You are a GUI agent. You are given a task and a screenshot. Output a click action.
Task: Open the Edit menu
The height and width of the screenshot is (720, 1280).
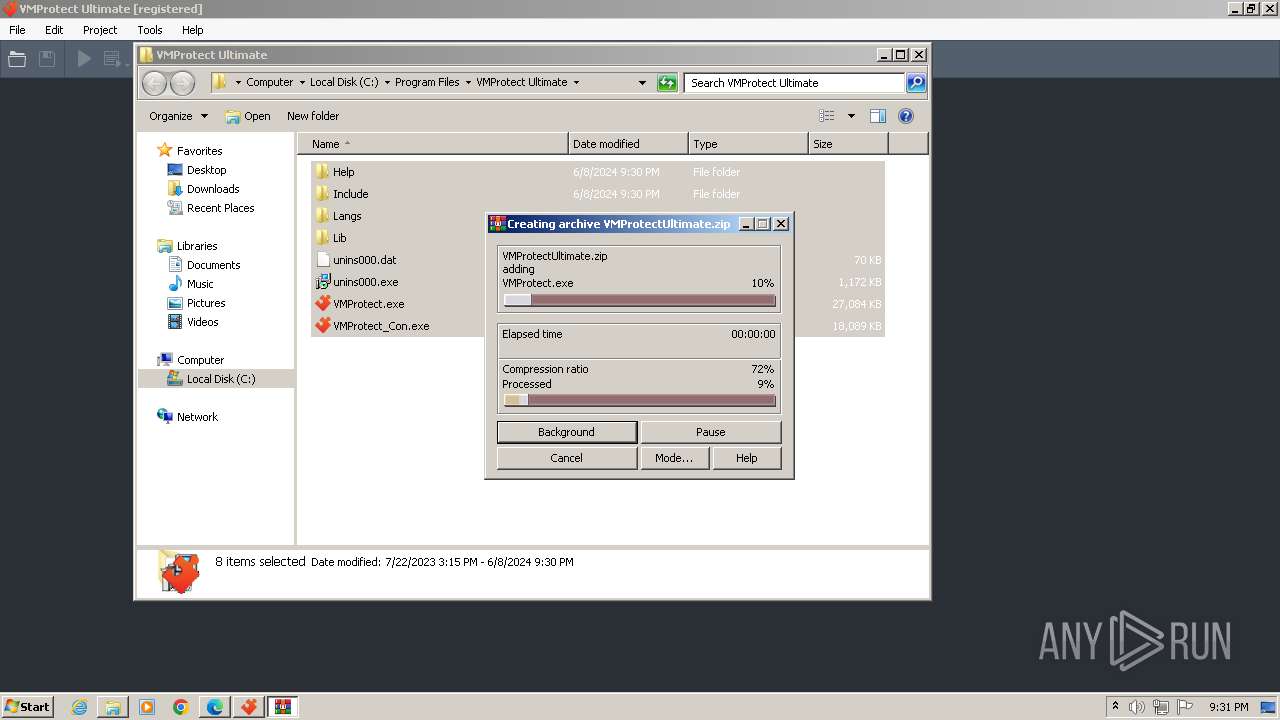pos(54,30)
